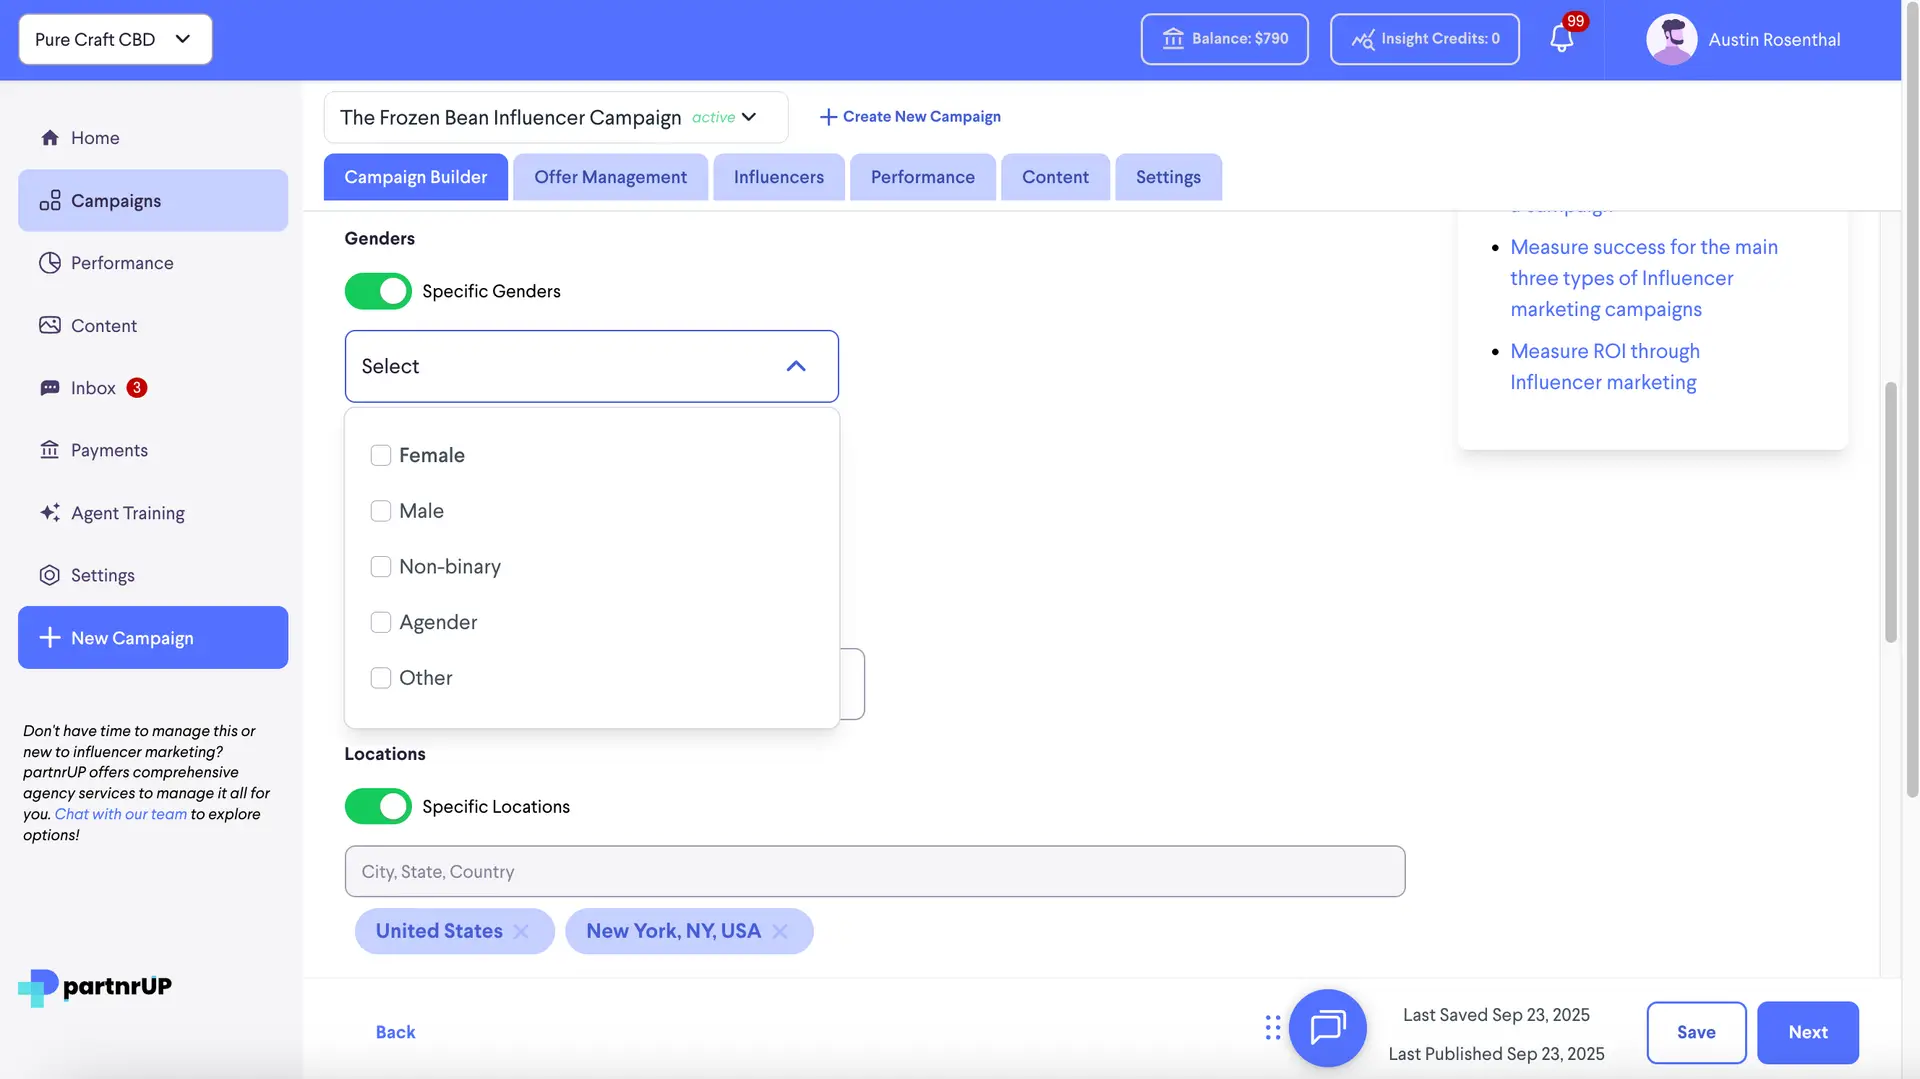1920x1079 pixels.
Task: Open the chat assistant bubble
Action: click(1328, 1028)
